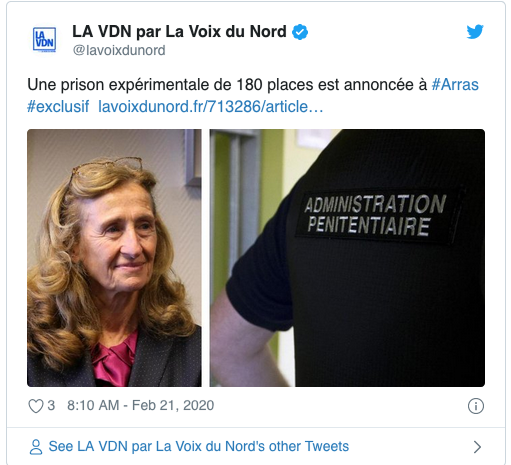Open the #exclusif hashtag
The width and height of the screenshot is (511, 465).
click(58, 107)
